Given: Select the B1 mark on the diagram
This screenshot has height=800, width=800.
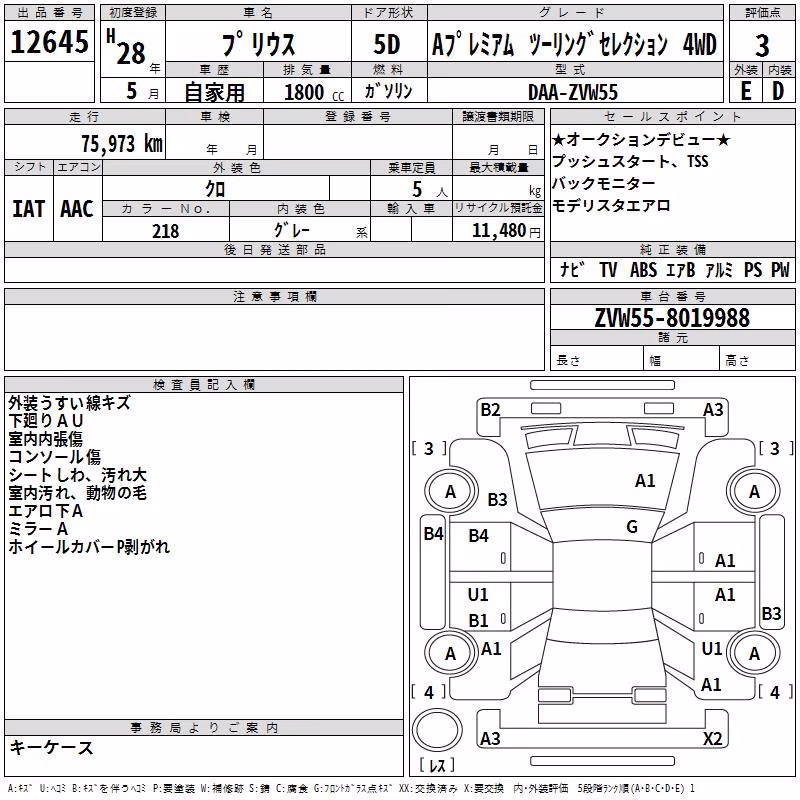Looking at the screenshot, I should coord(478,620).
